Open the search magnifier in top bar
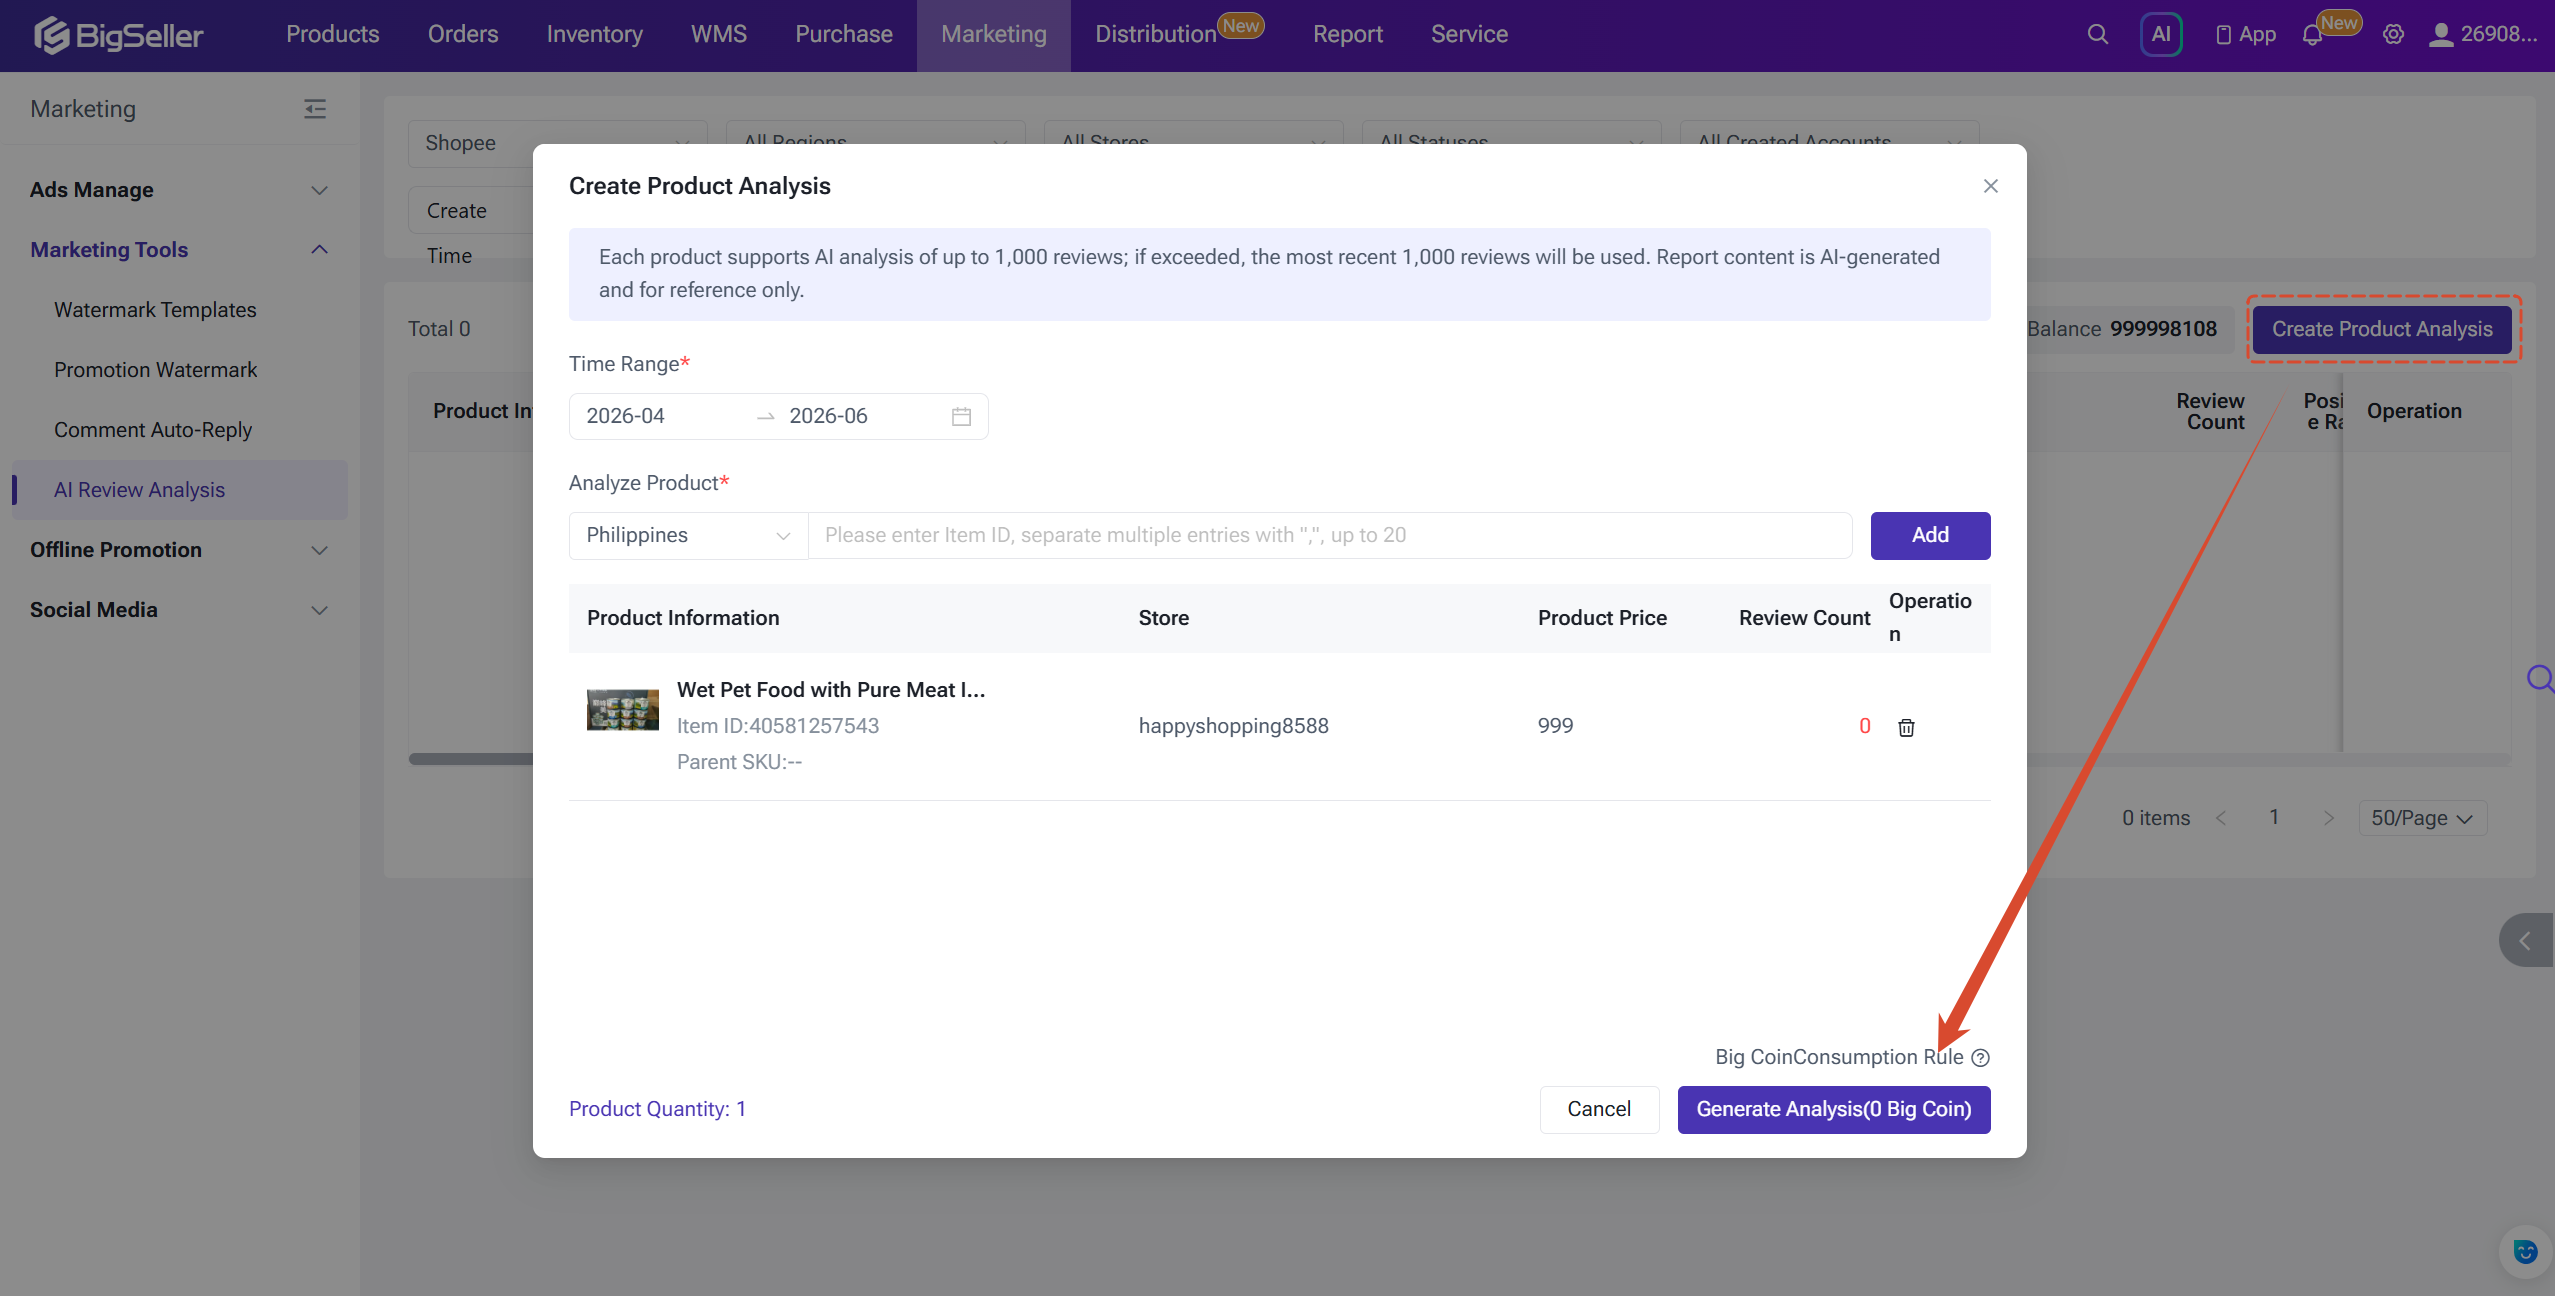Screen dimensions: 2555x1296 tap(2097, 34)
